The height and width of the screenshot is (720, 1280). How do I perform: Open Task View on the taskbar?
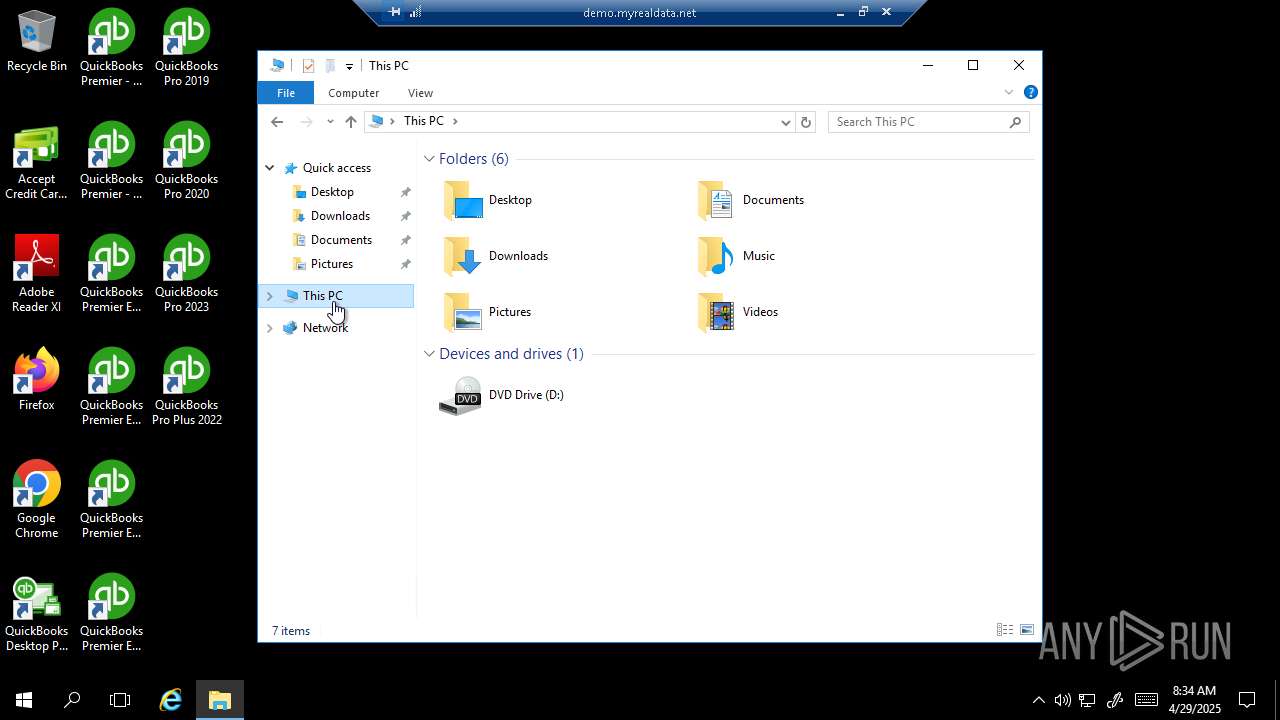coord(120,700)
